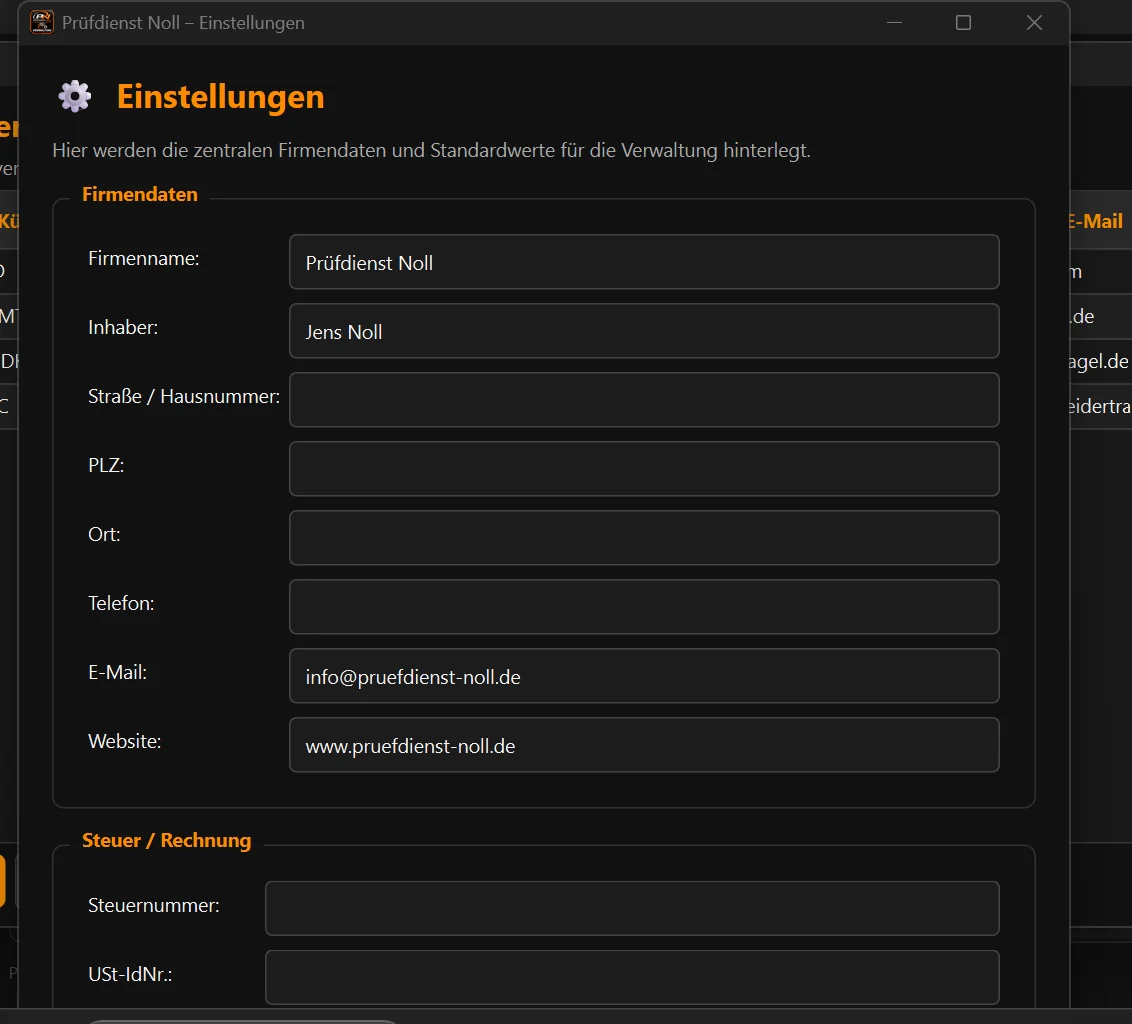The image size is (1132, 1024).
Task: Click into the Ort text field
Action: tap(644, 538)
